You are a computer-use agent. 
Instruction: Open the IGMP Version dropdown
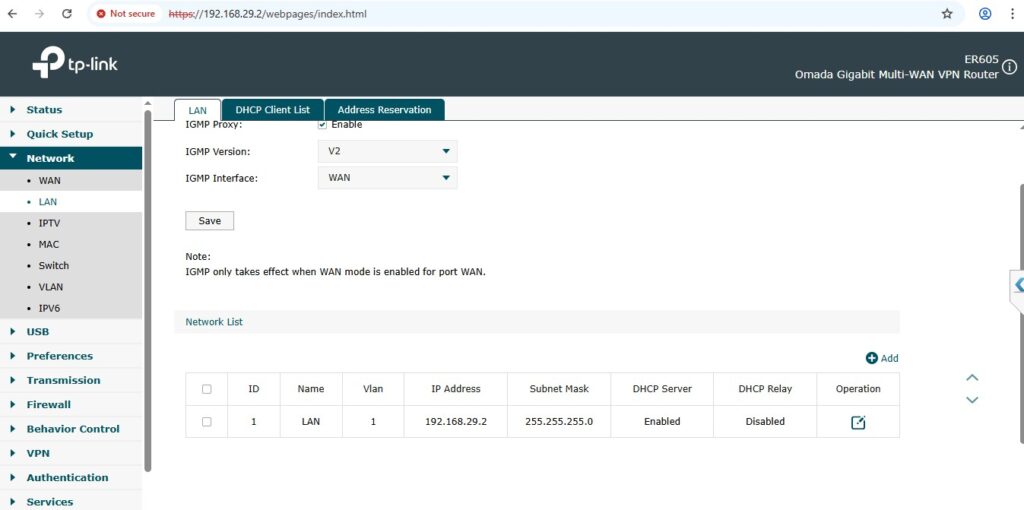(x=387, y=152)
